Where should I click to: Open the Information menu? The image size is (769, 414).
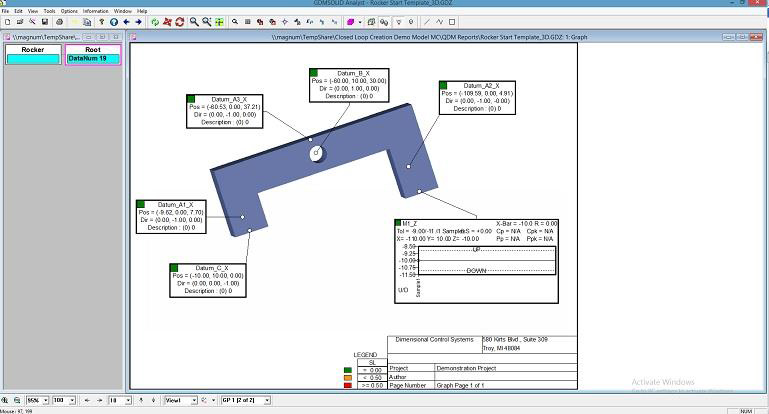point(96,10)
